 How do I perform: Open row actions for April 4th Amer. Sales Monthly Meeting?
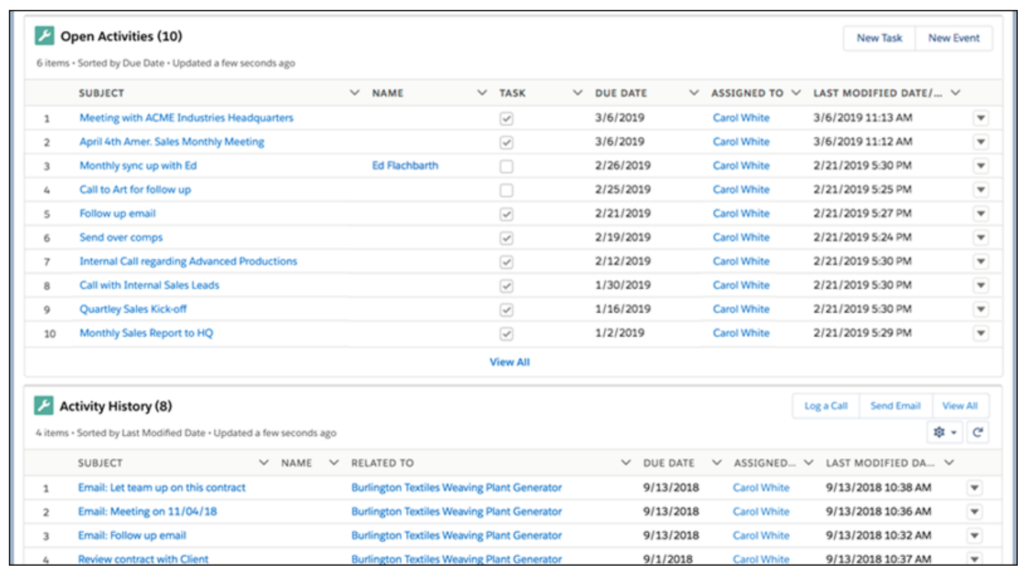click(x=981, y=142)
